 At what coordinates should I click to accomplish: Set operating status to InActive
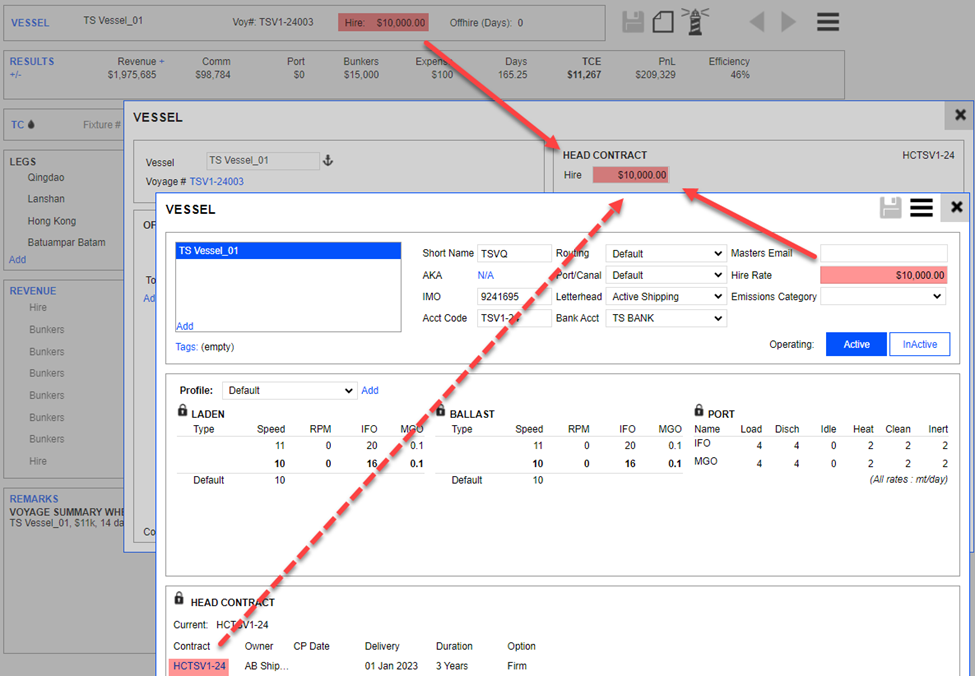pos(919,344)
